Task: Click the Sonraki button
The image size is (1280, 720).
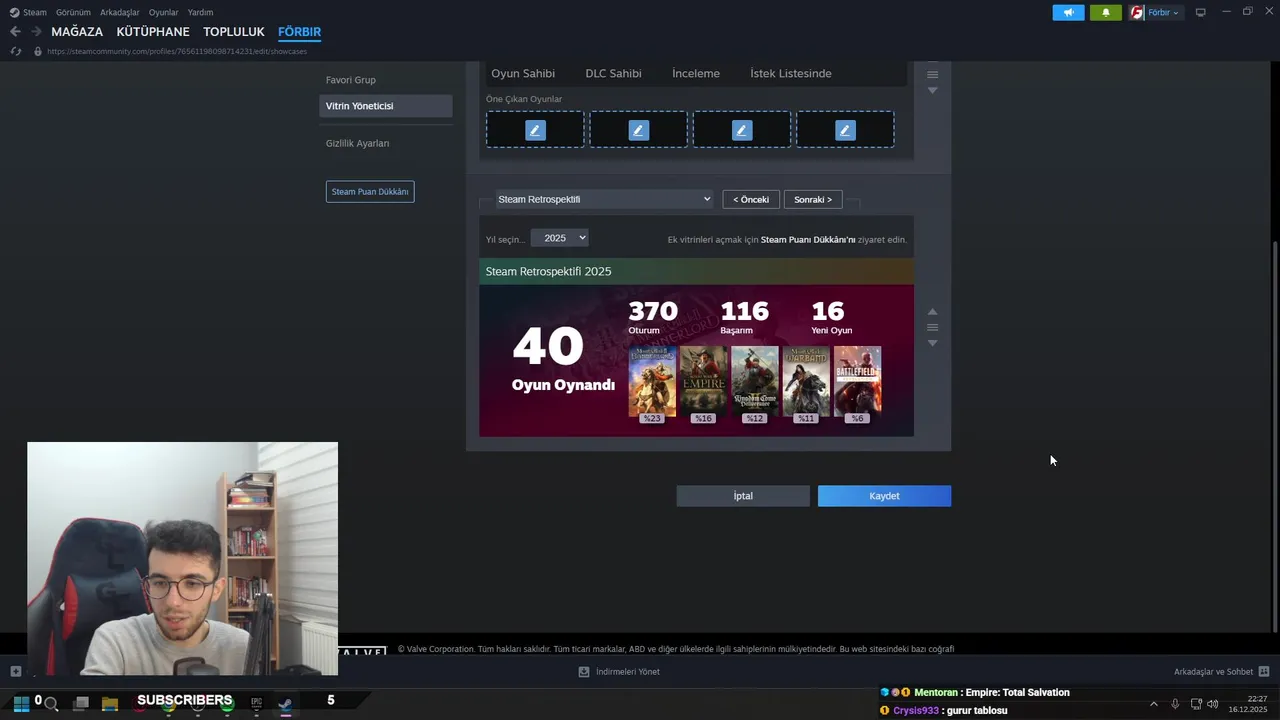Action: pyautogui.click(x=813, y=199)
